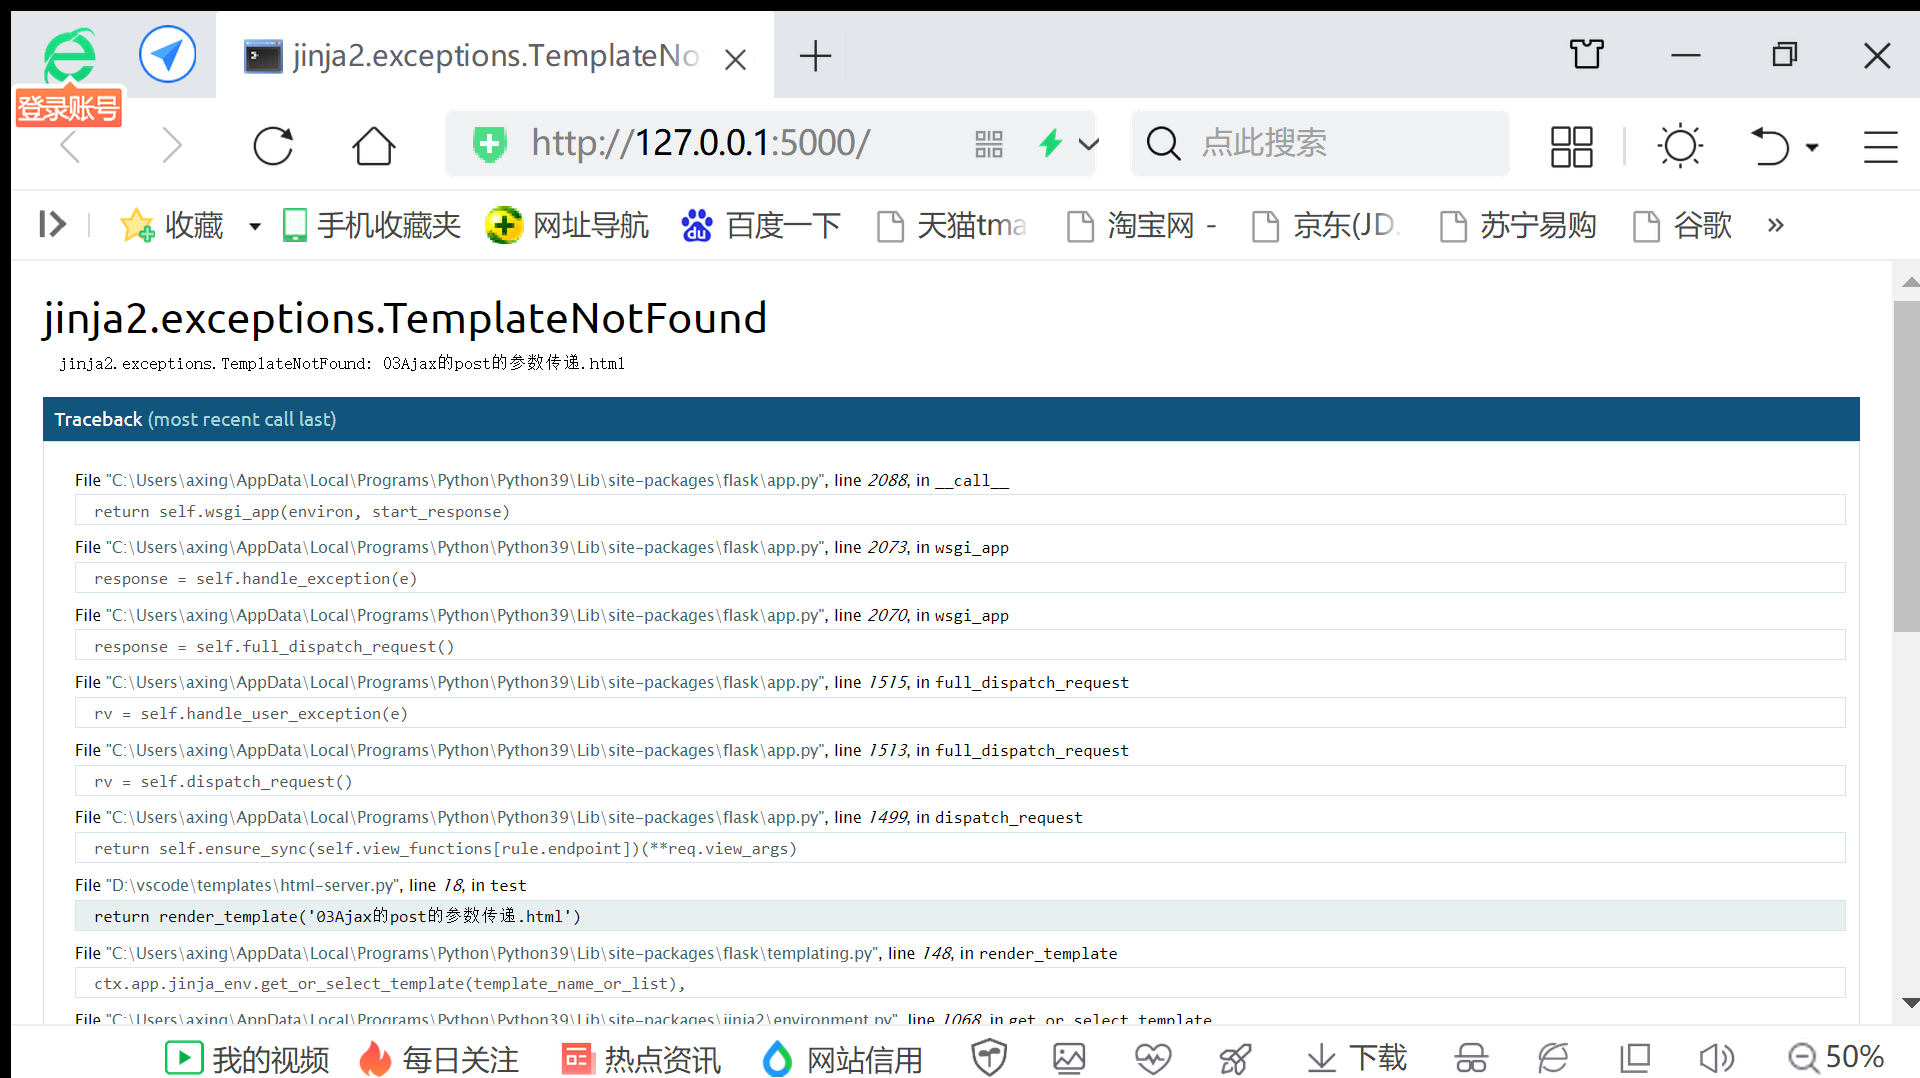
Task: Click the Traceback header bar
Action: click(x=951, y=419)
